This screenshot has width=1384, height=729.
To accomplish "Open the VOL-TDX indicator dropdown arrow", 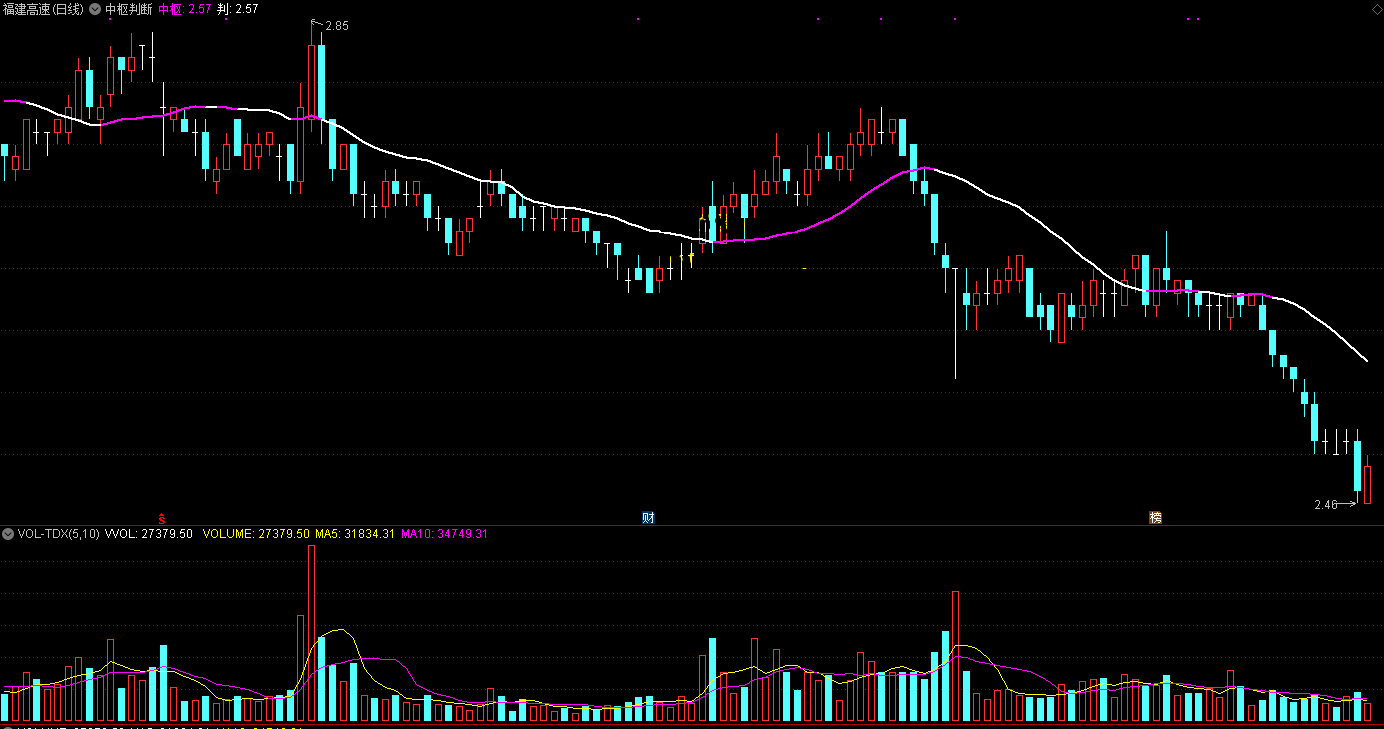I will click(8, 534).
